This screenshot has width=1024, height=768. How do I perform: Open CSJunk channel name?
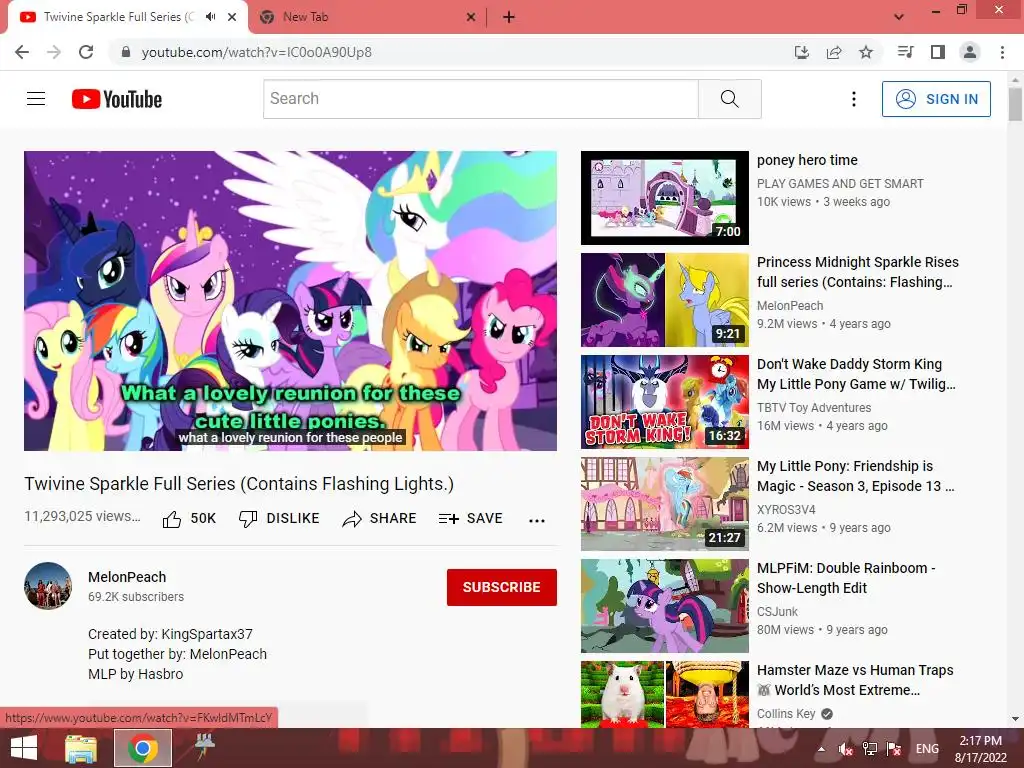[777, 611]
